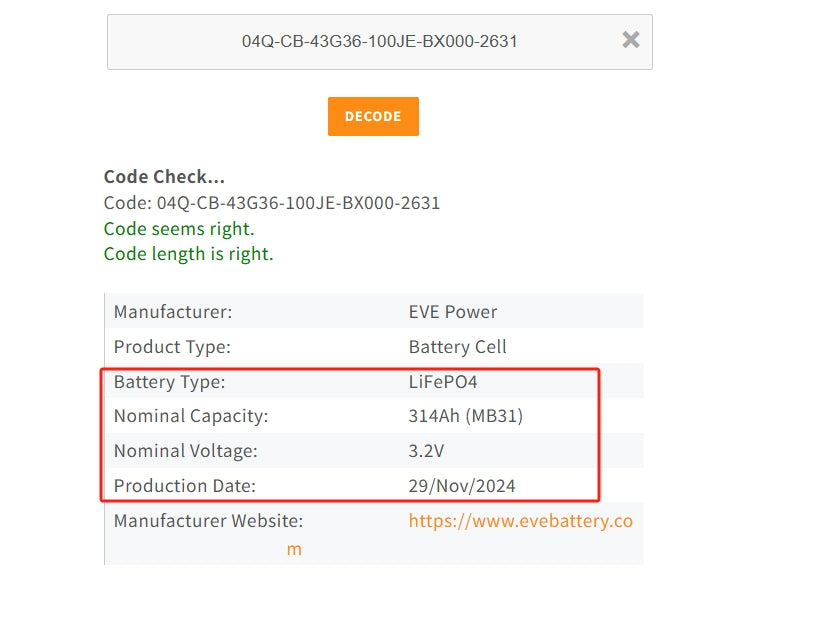Open the evebattery.co manufacturer website link
This screenshot has width=833, height=621.
(x=520, y=521)
